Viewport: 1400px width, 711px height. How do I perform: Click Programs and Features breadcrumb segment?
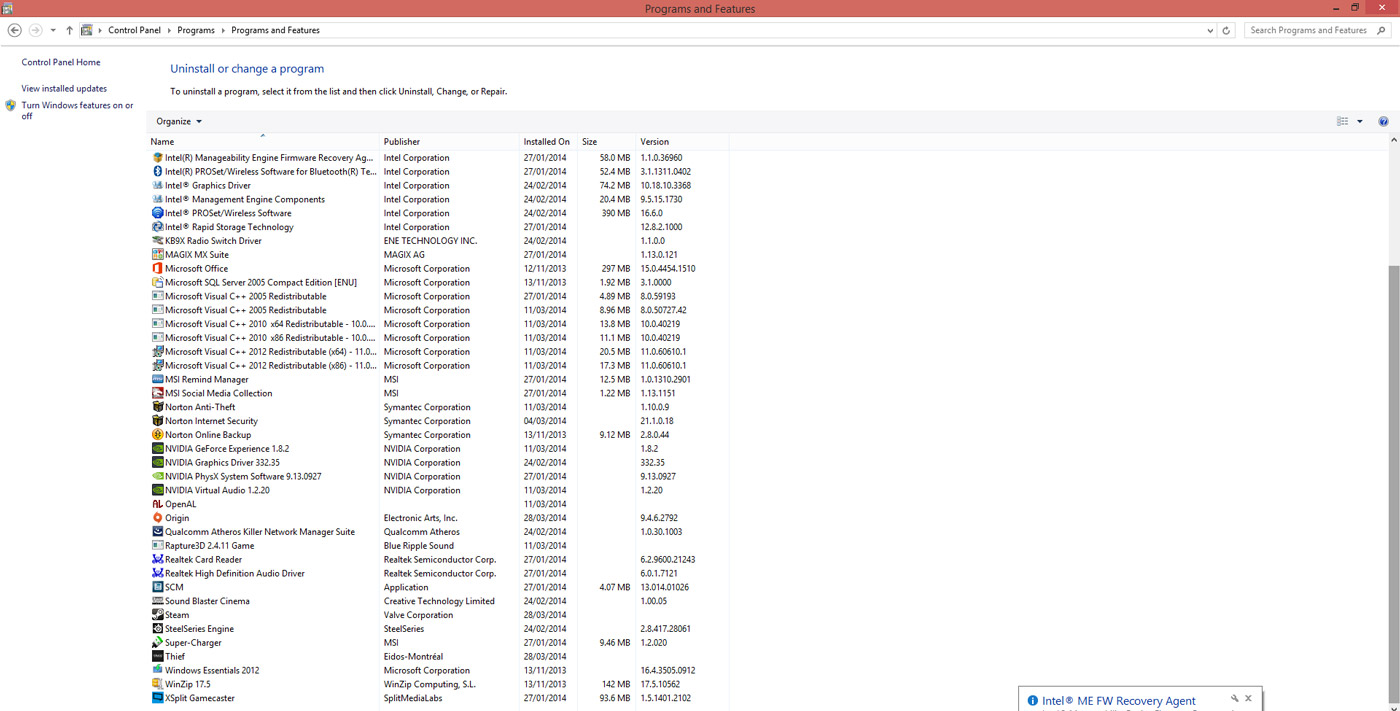(275, 30)
